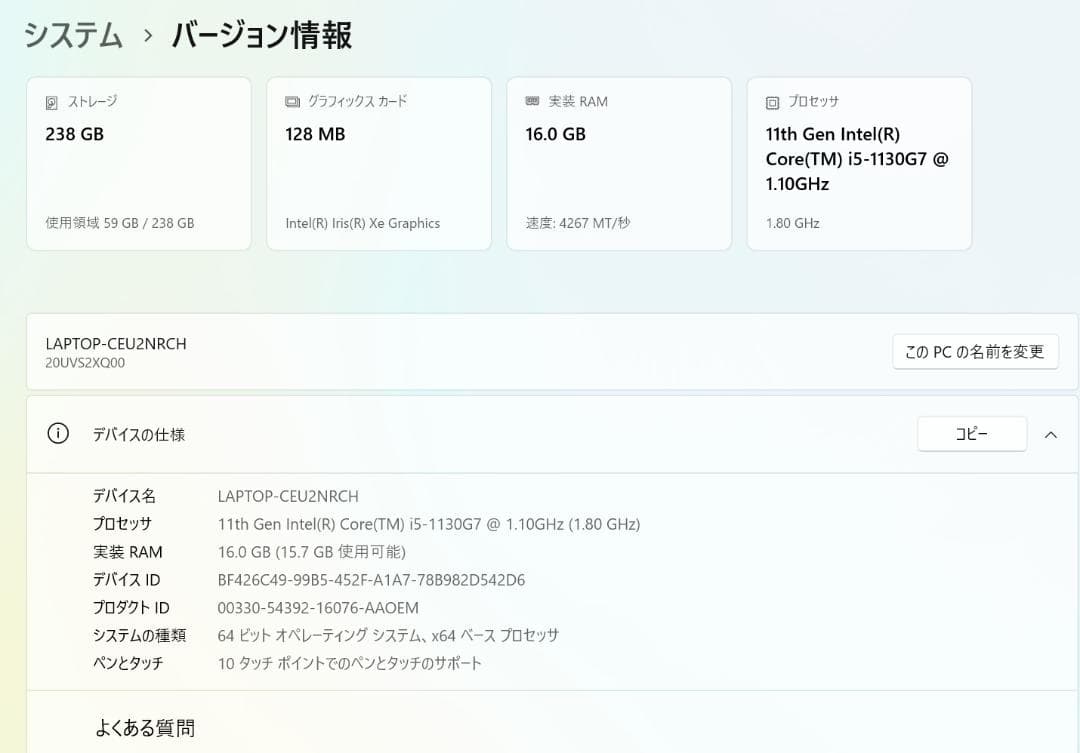Image resolution: width=1080 pixels, height=753 pixels.
Task: Select the RAM card showing 16.0 GB
Action: [619, 163]
